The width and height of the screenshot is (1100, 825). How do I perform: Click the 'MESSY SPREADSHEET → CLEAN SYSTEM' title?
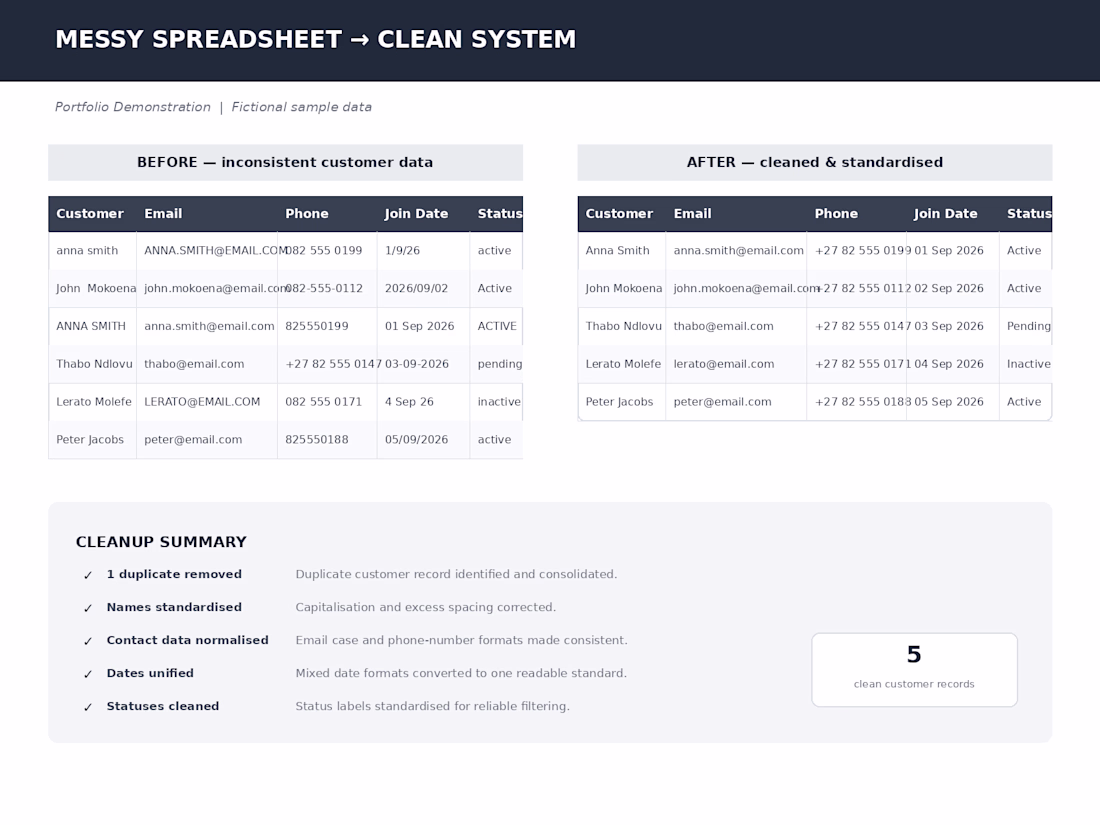click(316, 39)
